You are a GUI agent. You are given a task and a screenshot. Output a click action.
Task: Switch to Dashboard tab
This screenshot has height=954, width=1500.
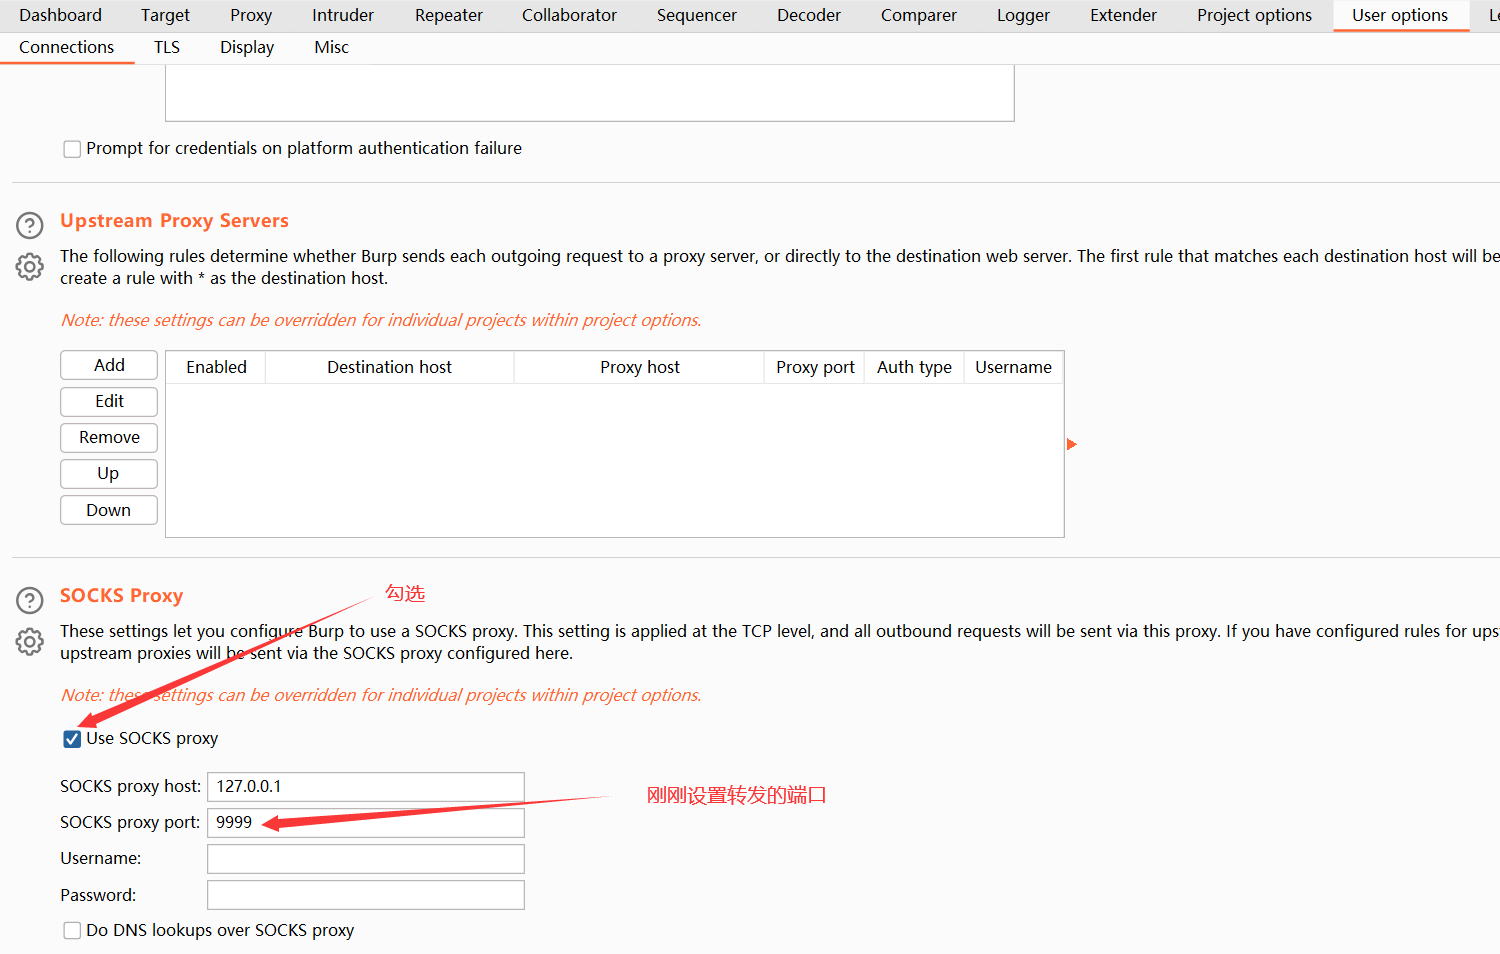(x=60, y=15)
